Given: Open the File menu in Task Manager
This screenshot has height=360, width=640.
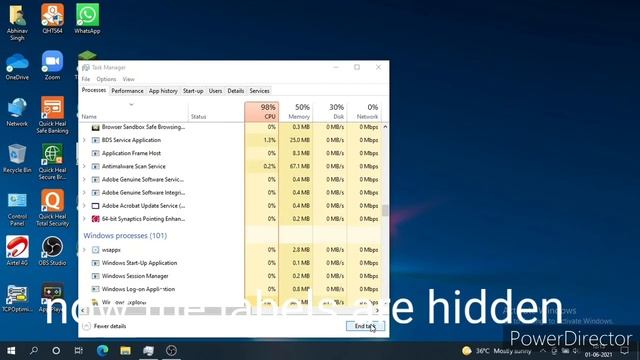Looking at the screenshot, I should tap(86, 79).
